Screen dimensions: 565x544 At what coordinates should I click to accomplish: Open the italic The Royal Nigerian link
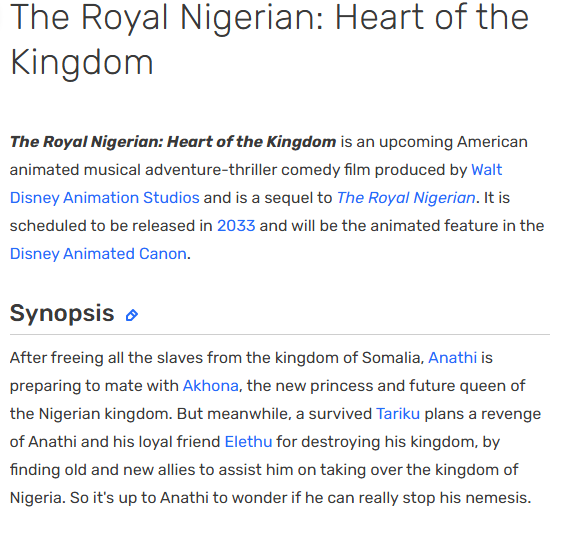(406, 198)
